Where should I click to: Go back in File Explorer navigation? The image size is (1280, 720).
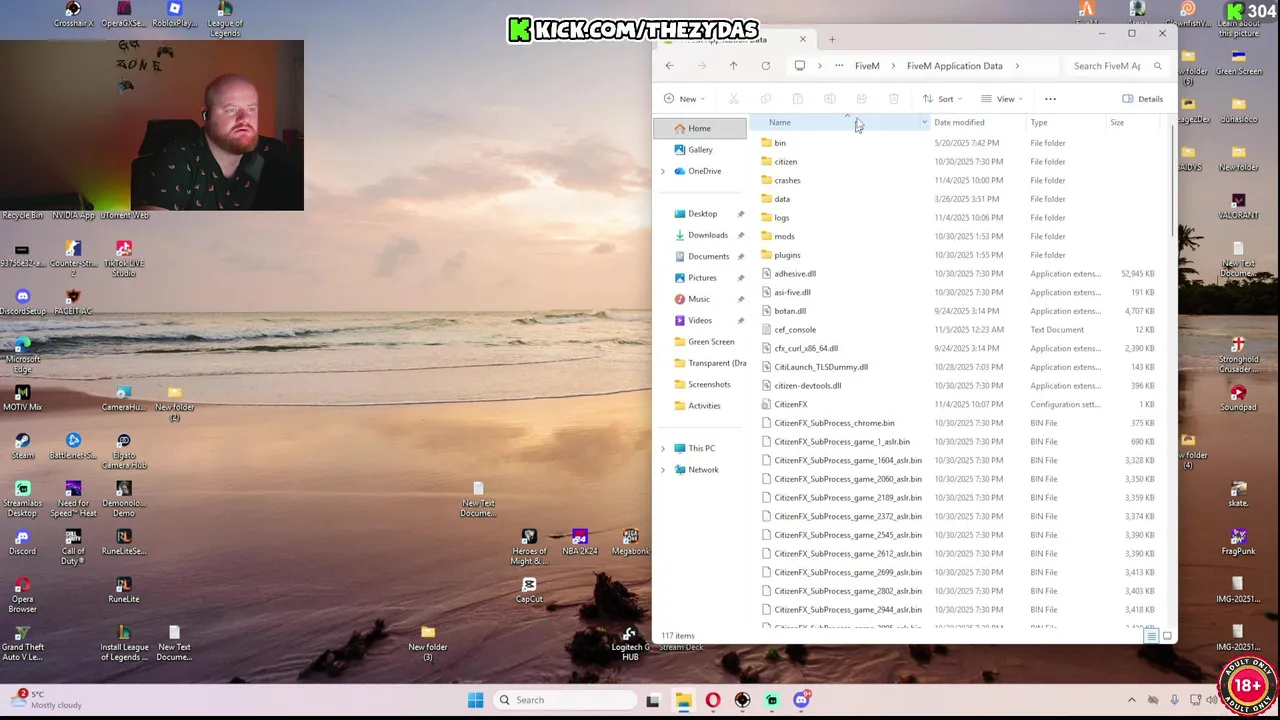669,66
